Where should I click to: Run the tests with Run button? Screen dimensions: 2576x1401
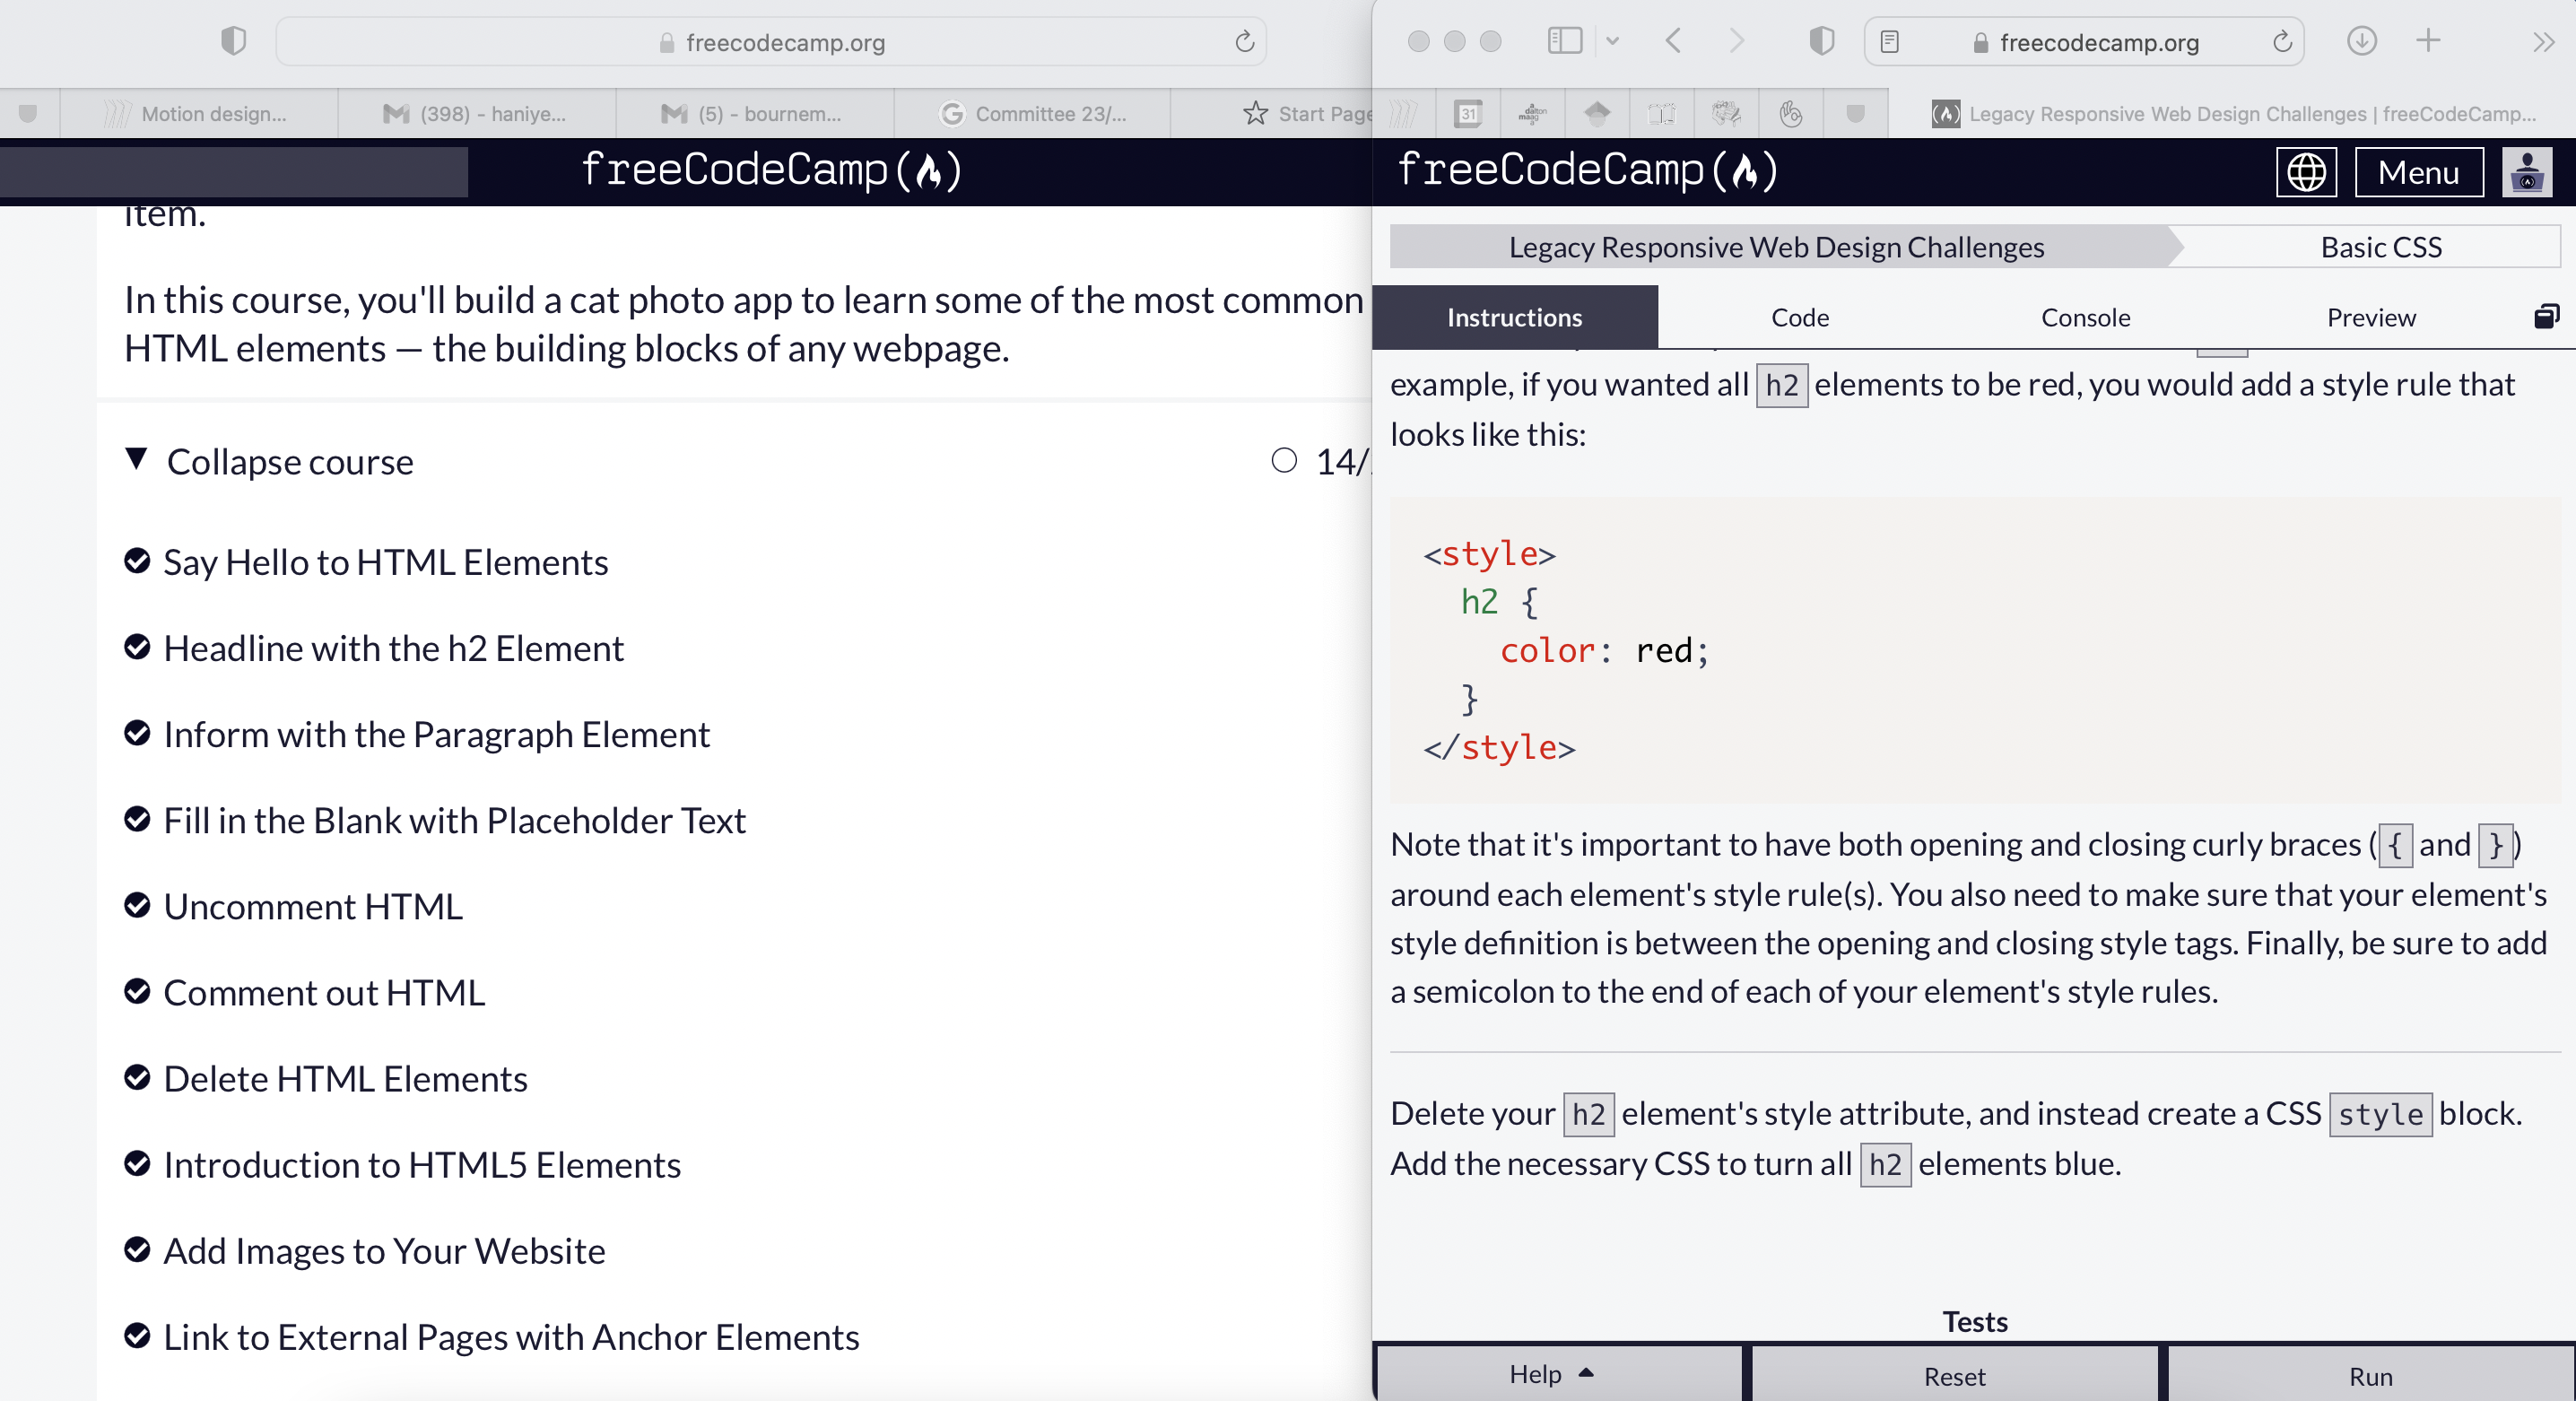click(2370, 1375)
